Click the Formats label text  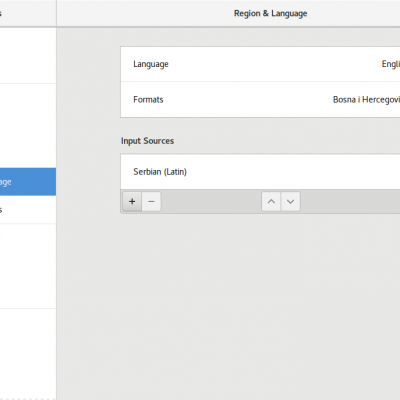click(x=148, y=100)
